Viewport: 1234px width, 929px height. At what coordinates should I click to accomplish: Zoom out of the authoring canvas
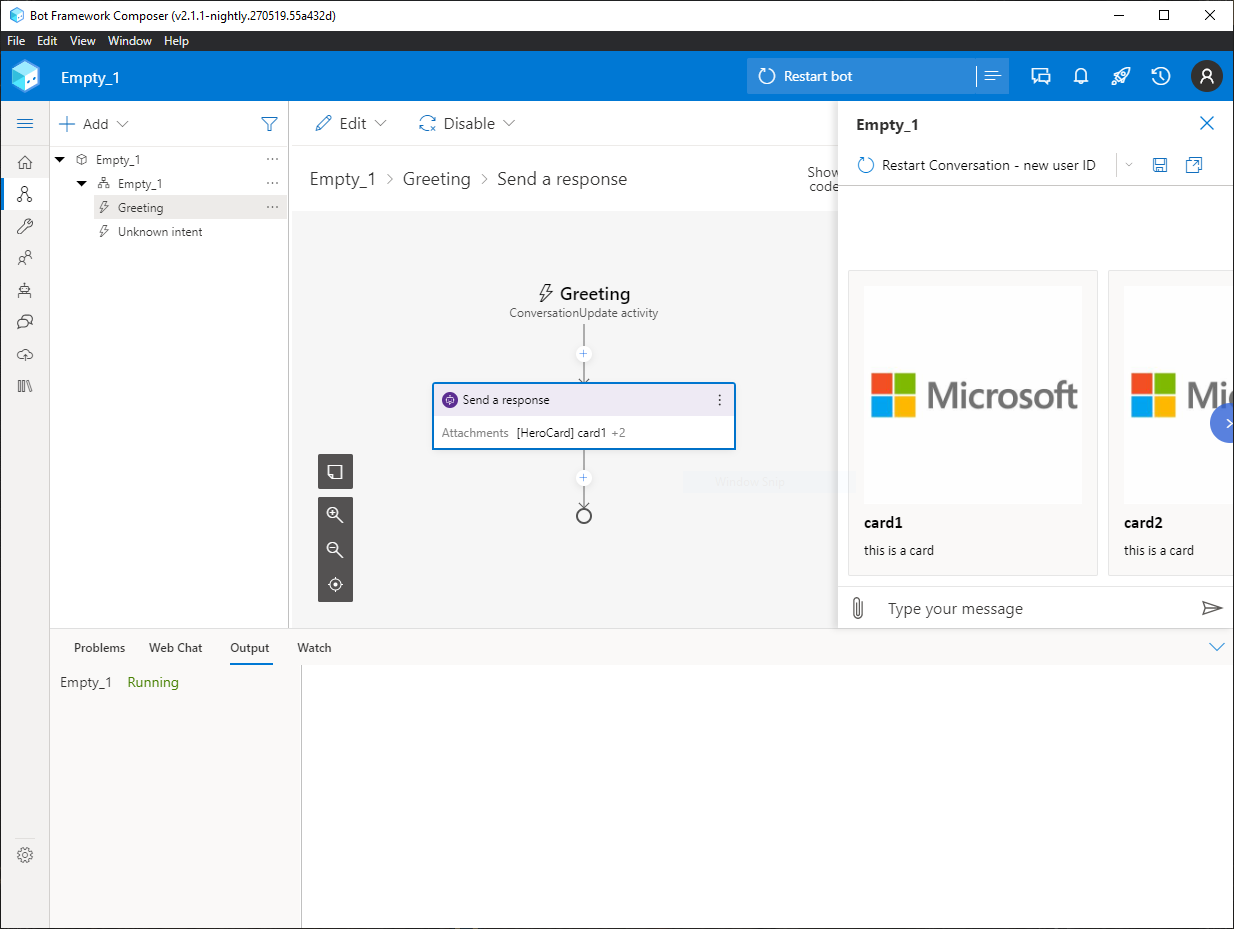(x=335, y=549)
